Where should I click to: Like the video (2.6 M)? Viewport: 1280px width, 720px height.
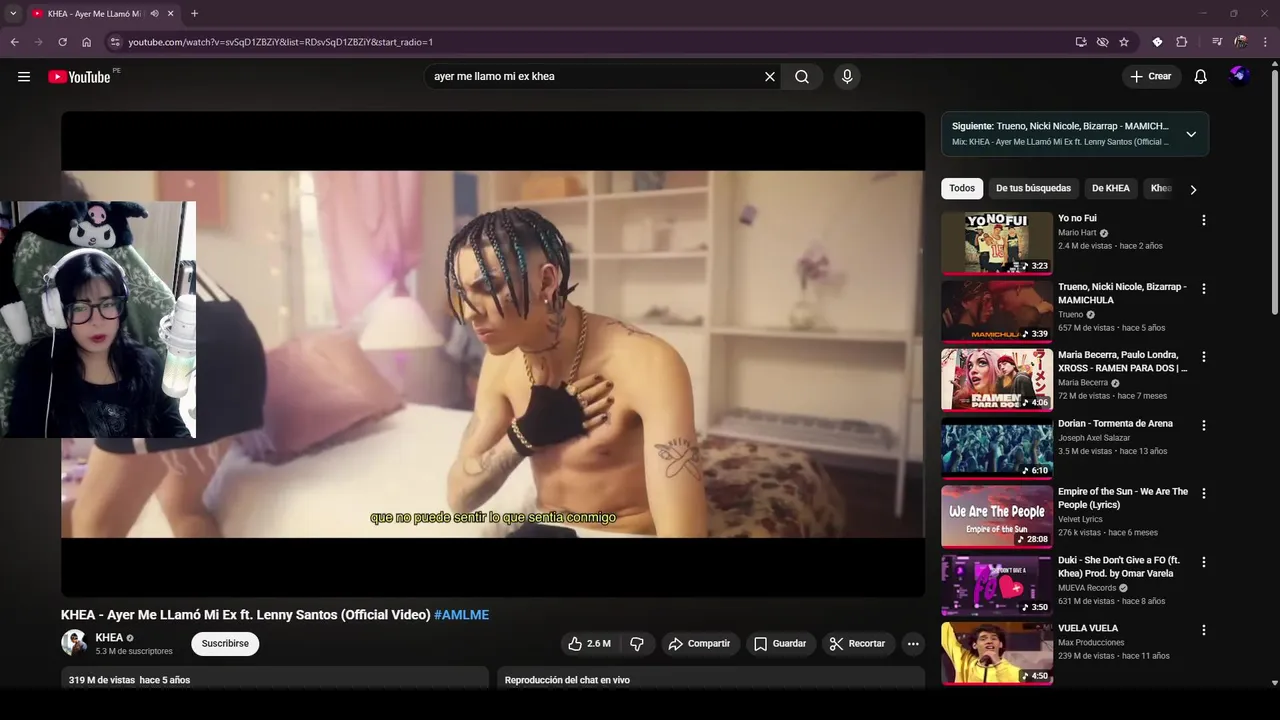(589, 644)
